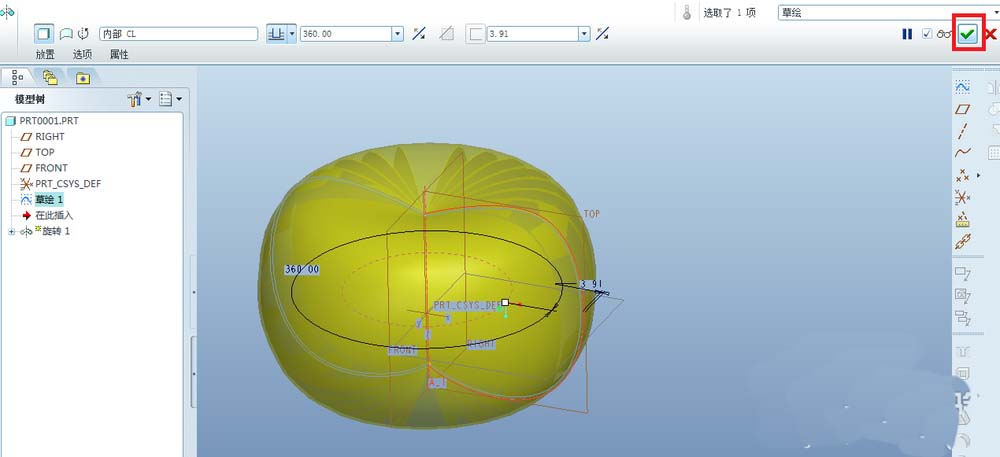
Task: Open the 放置 placement panel
Action: click(45, 55)
